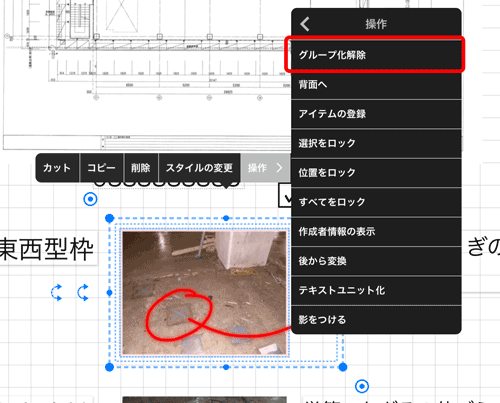Choose すべてをロック option

pos(376,202)
